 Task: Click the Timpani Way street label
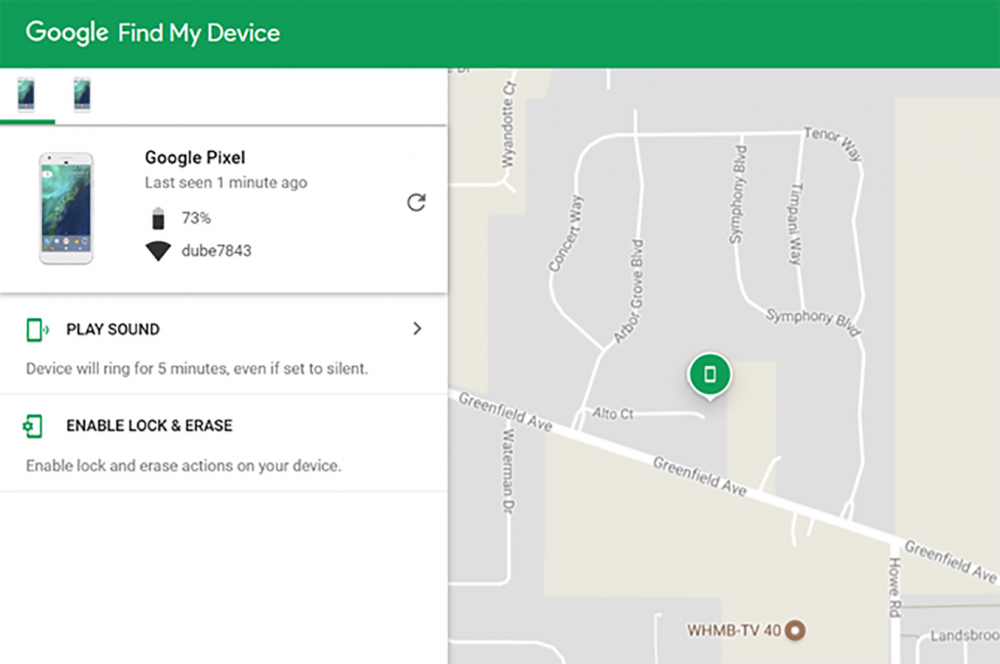tap(796, 224)
